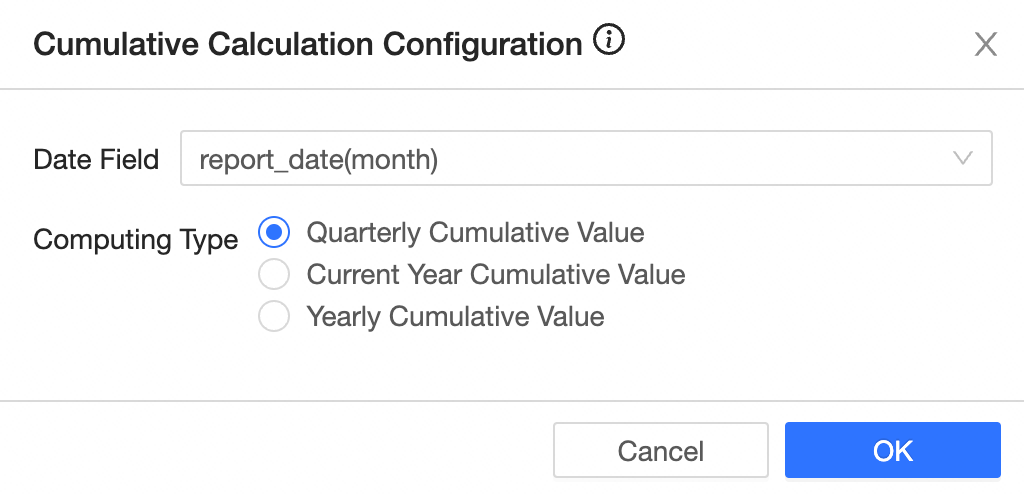
Task: Click the Quarterly Cumulative Value label text
Action: pyautogui.click(x=475, y=233)
